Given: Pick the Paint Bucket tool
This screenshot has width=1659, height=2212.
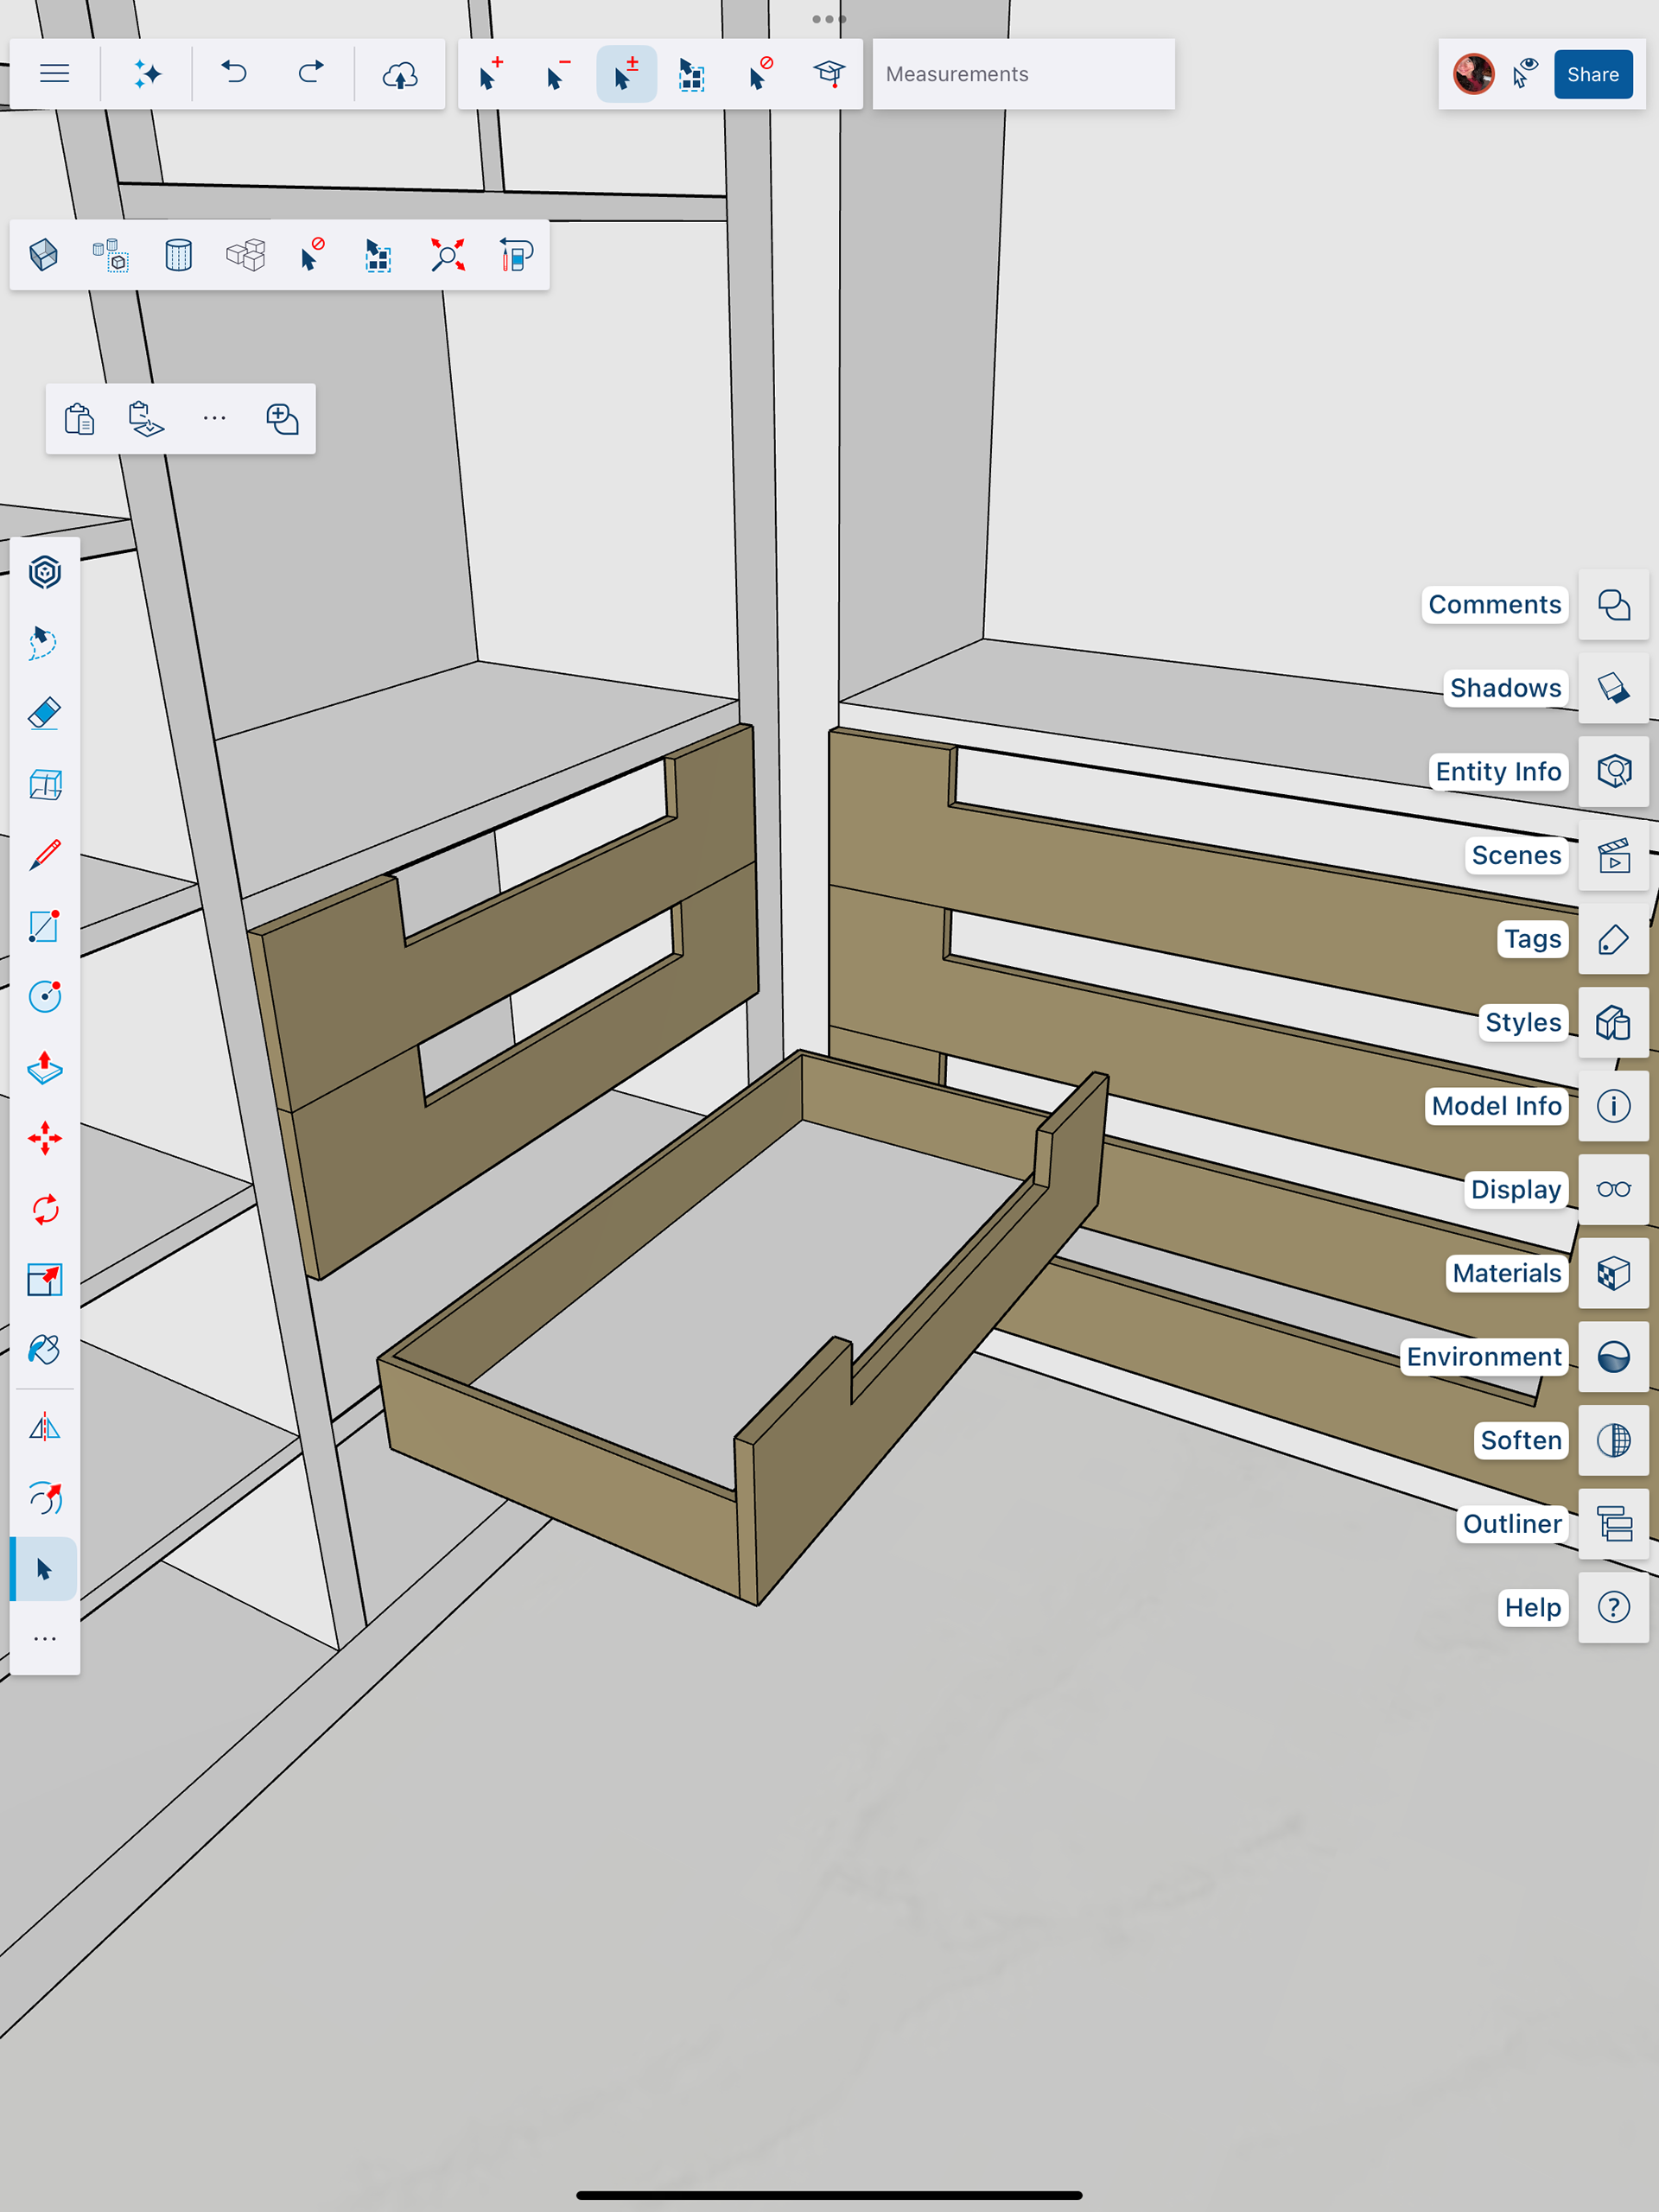Looking at the screenshot, I should click(x=45, y=1350).
